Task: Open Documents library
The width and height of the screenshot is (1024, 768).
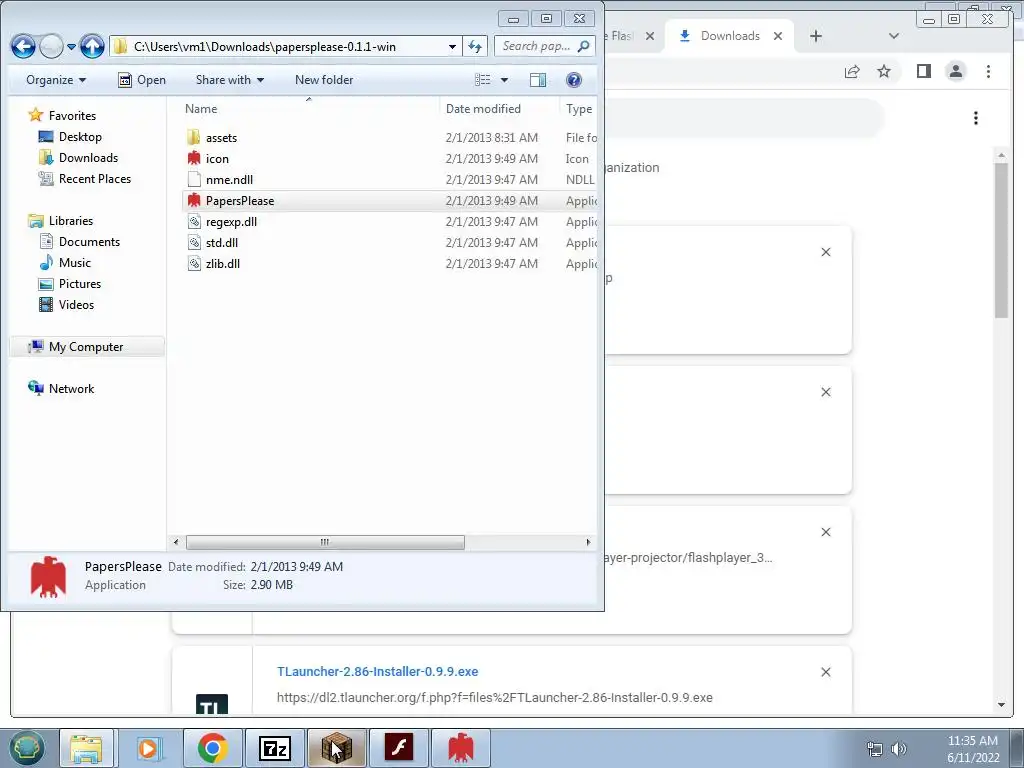Action: tap(79, 242)
